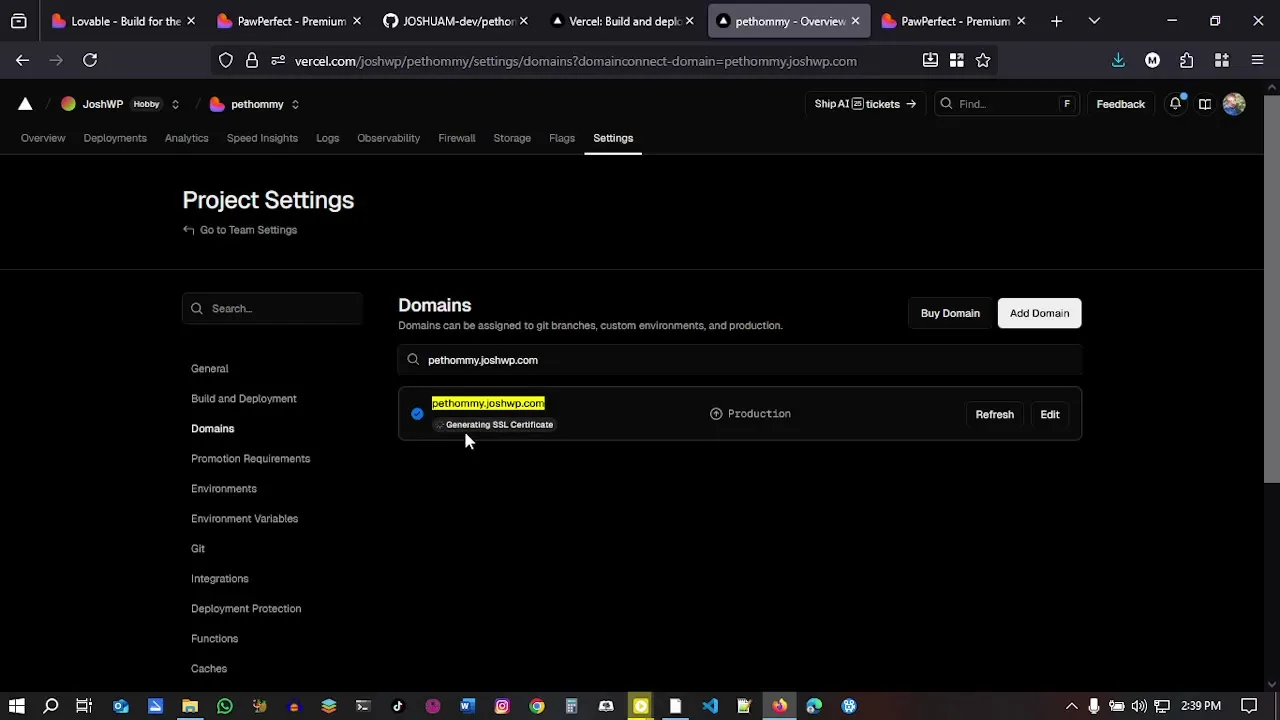Click the tracking protection shield icon
The width and height of the screenshot is (1280, 720).
click(226, 61)
